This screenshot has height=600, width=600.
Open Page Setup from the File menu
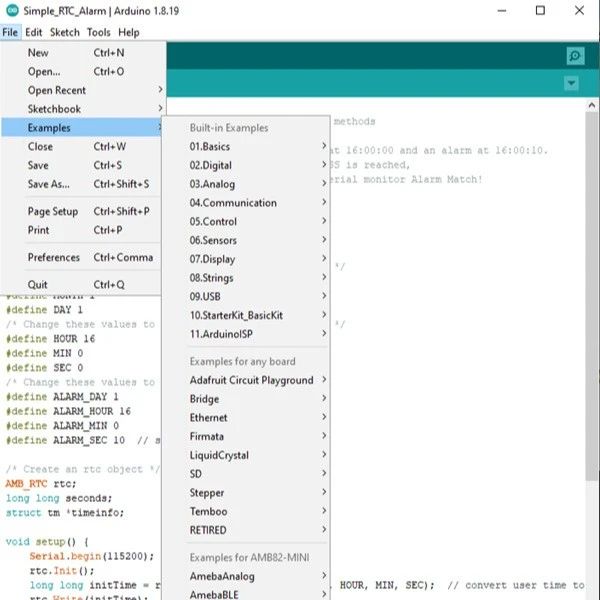(82, 211)
